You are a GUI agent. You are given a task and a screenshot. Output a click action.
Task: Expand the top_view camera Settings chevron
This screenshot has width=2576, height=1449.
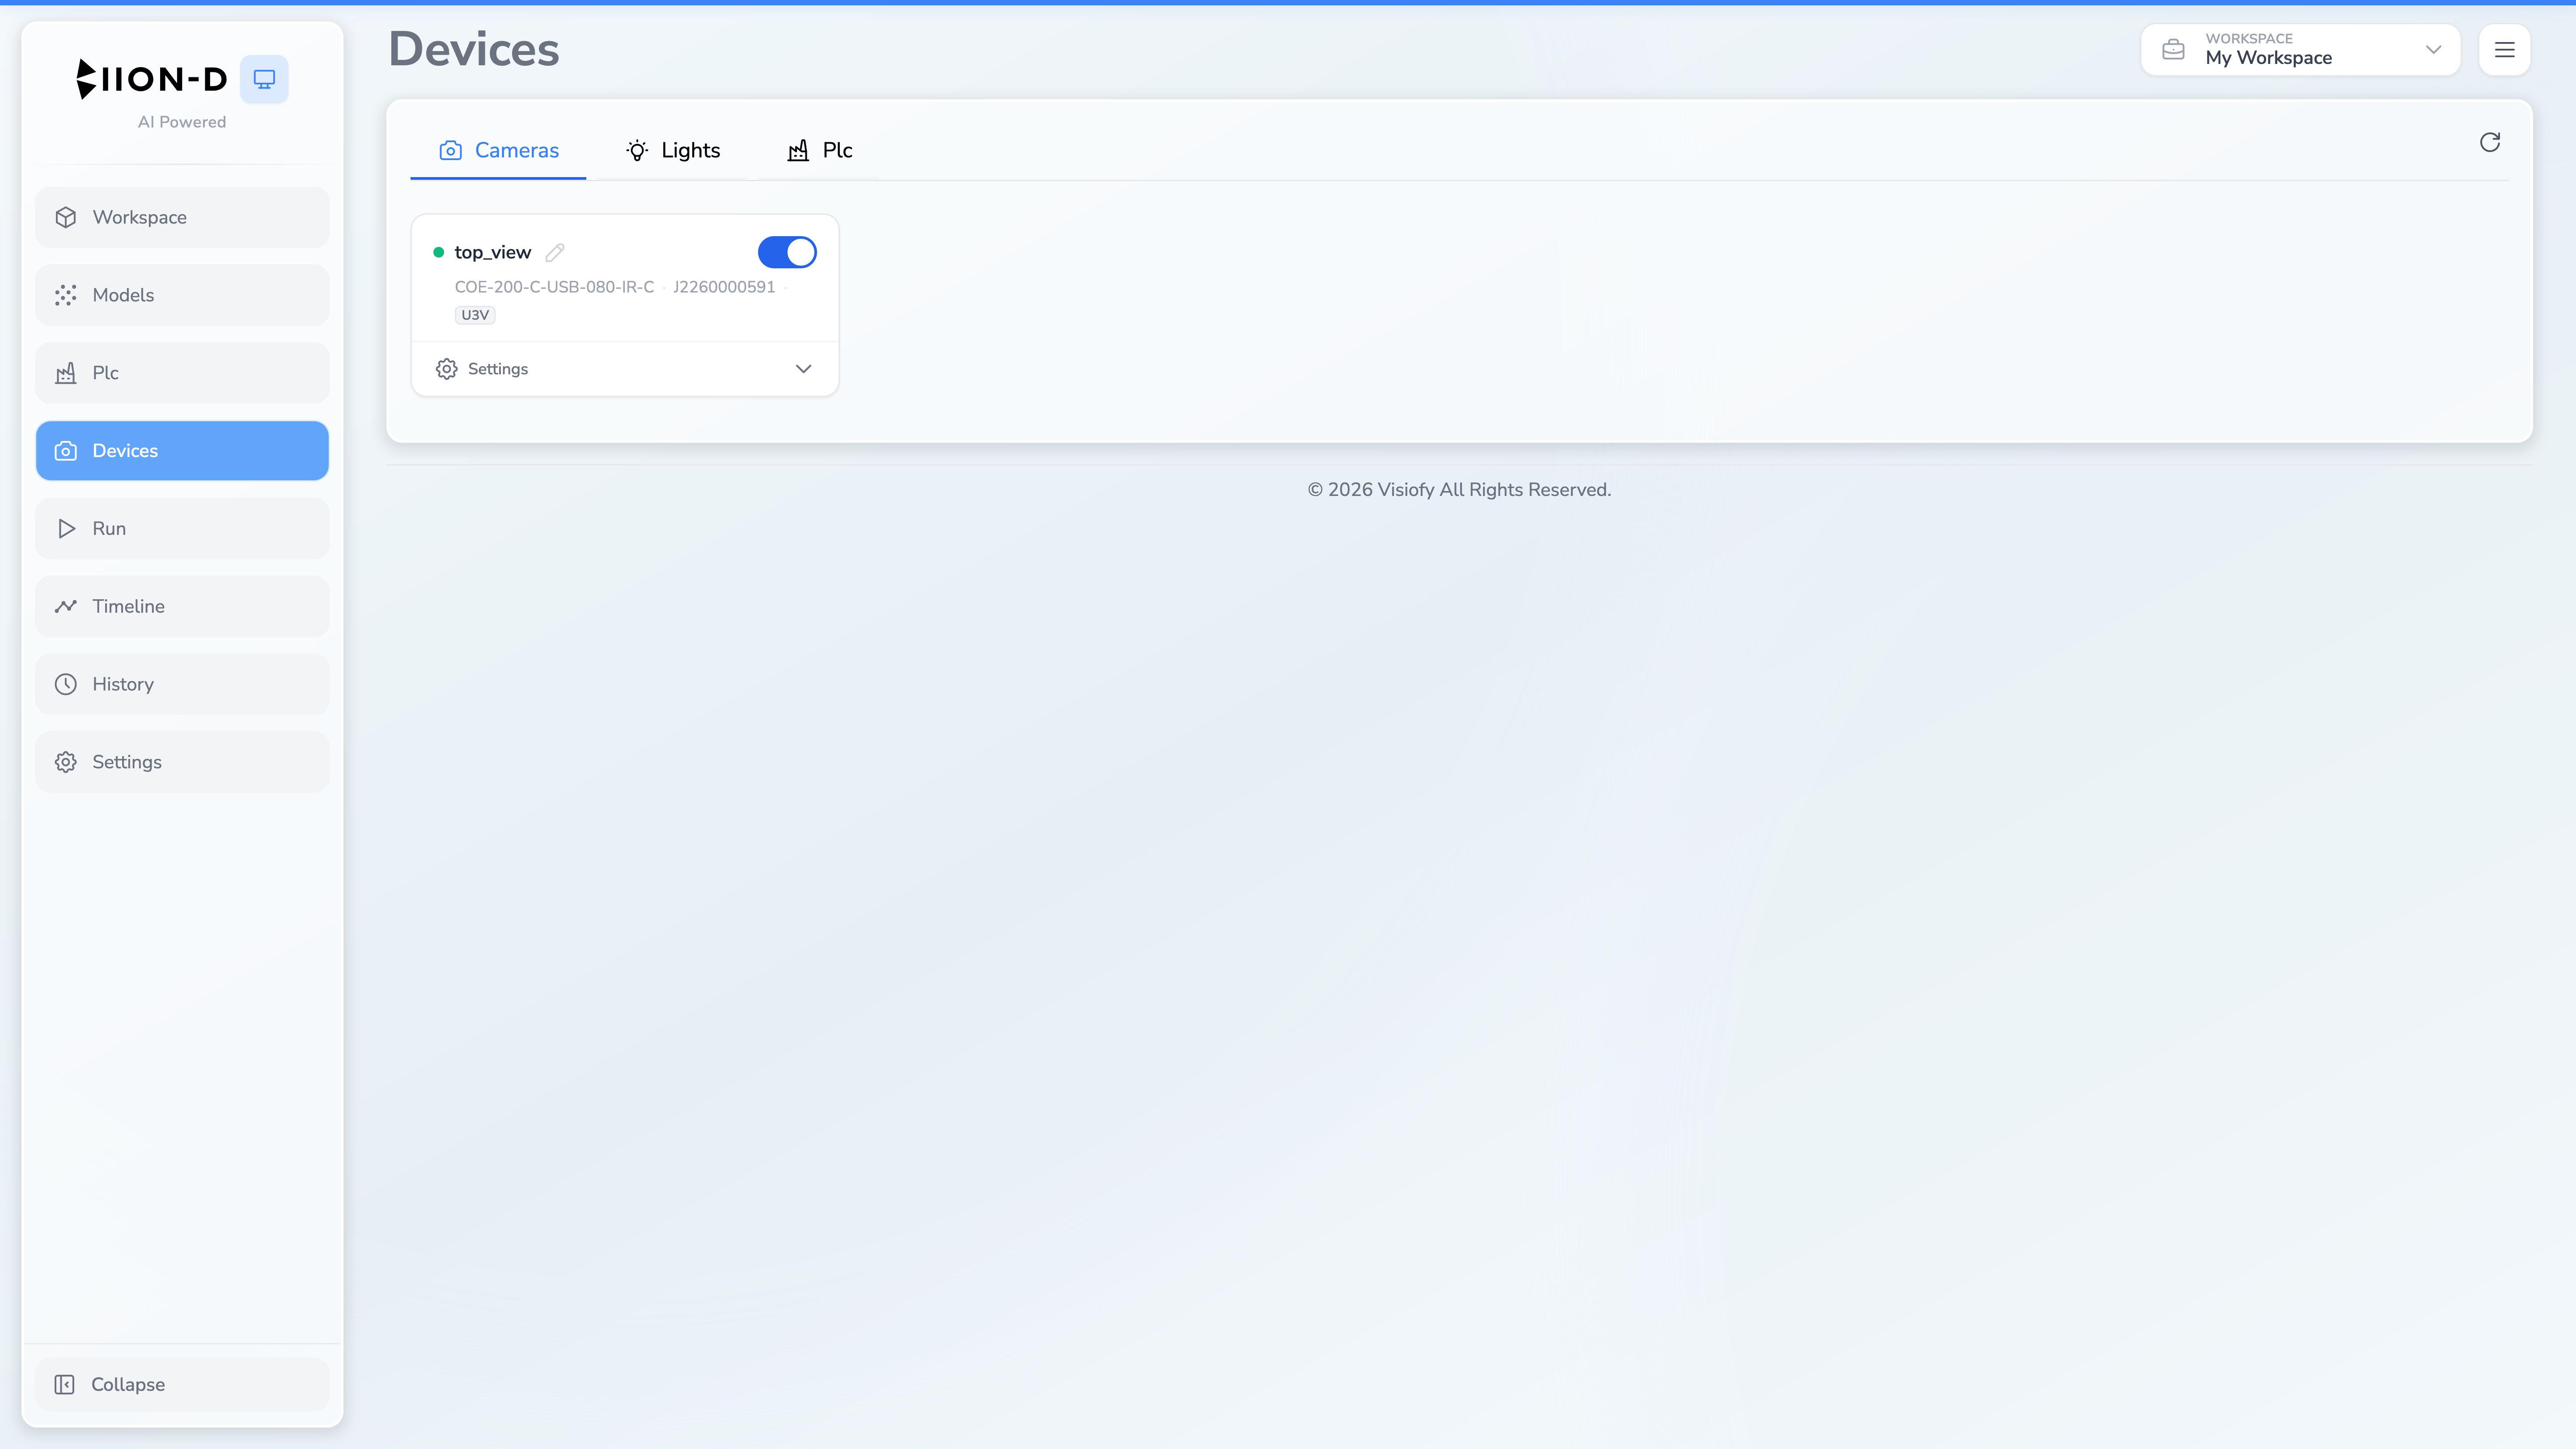[803, 369]
